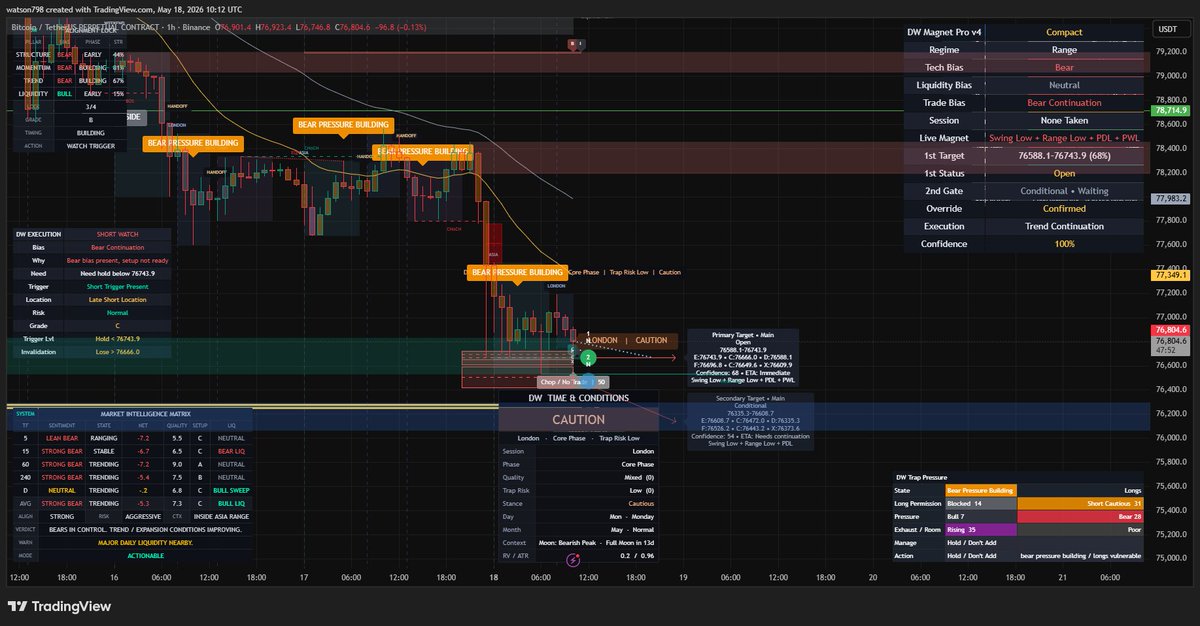
Task: Click the 9.0 quality in the 60 row
Action: coord(176,464)
